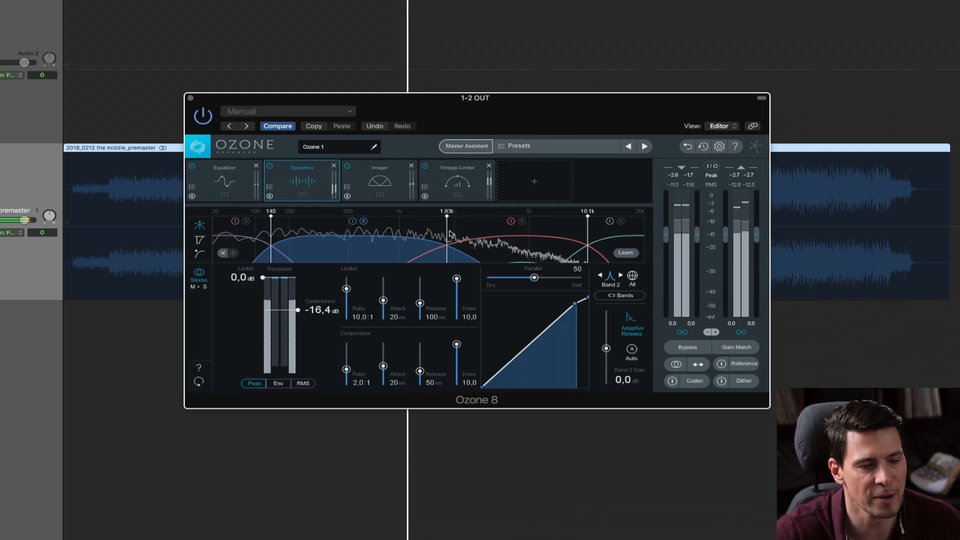Click the Learn button
The width and height of the screenshot is (960, 540).
coord(626,253)
